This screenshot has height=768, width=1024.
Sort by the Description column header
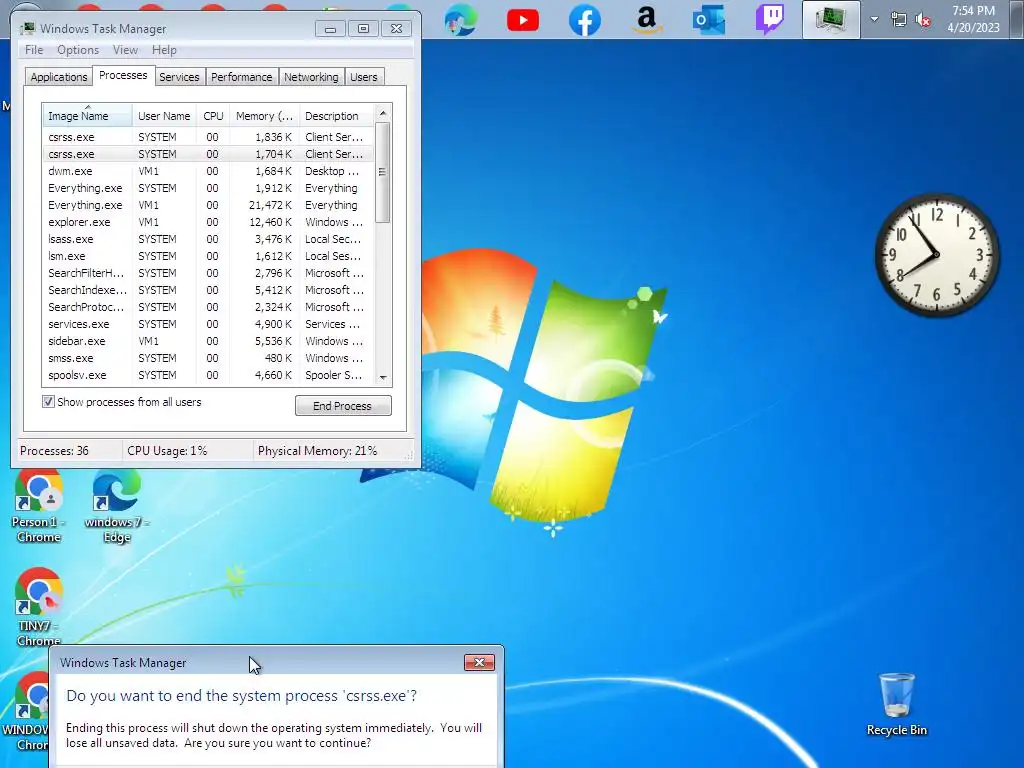point(336,116)
